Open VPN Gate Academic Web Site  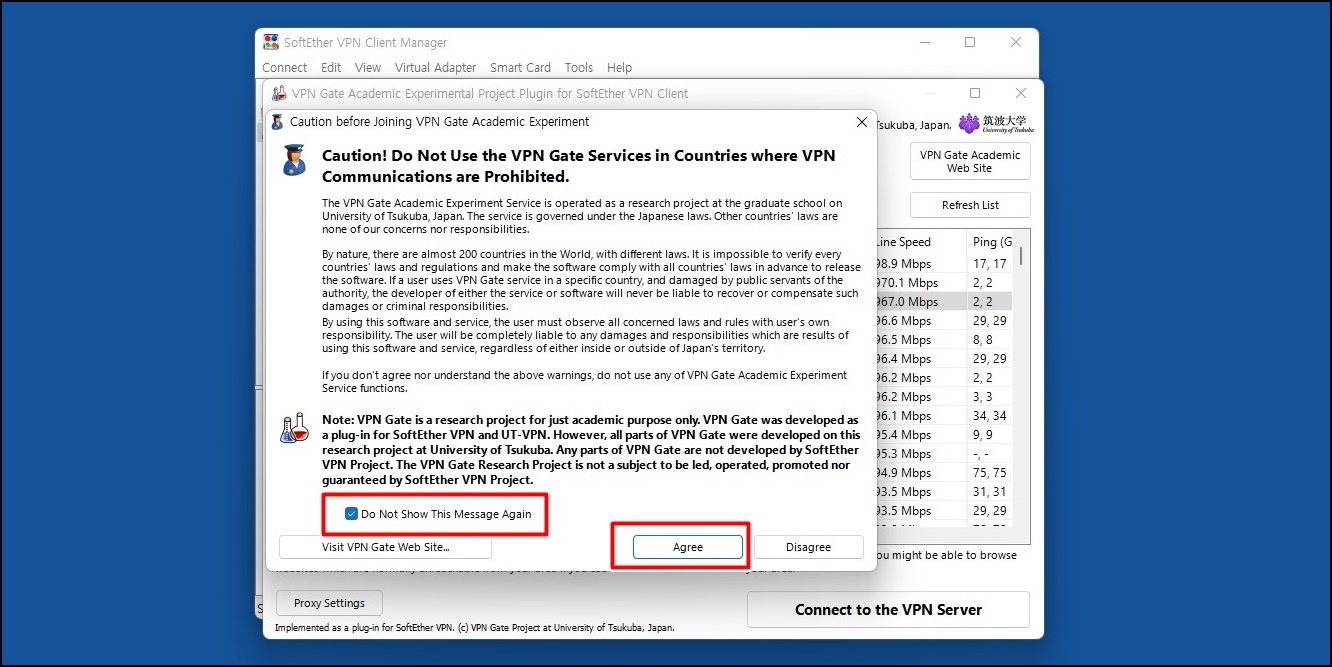970,162
